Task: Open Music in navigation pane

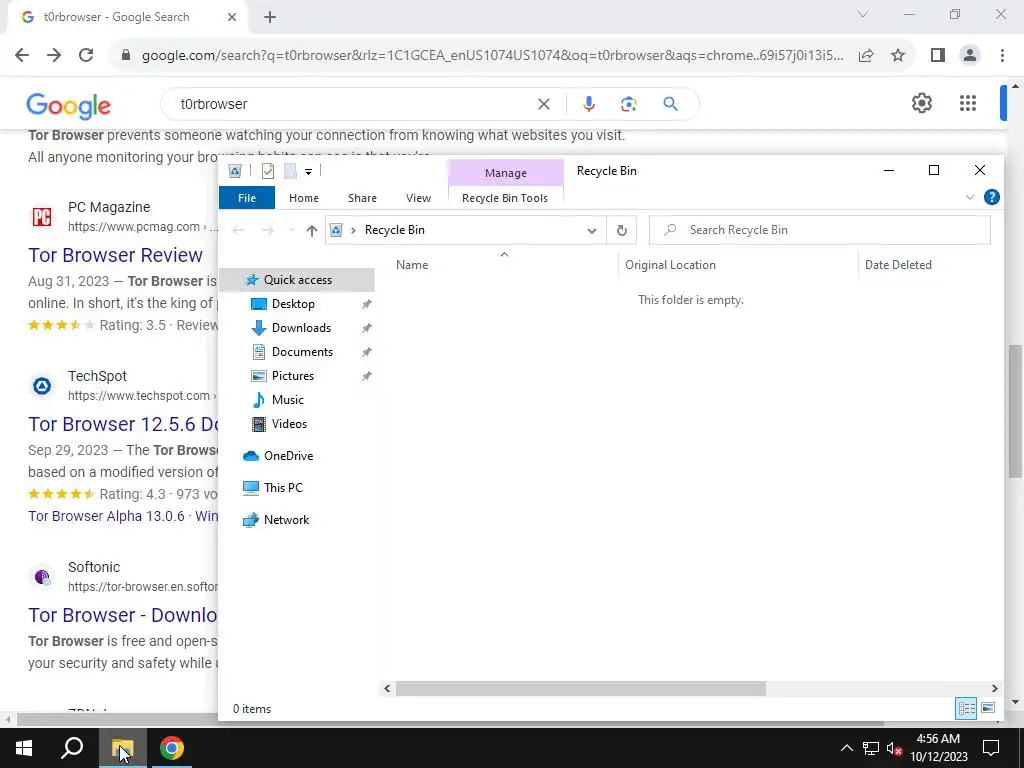Action: pyautogui.click(x=287, y=400)
